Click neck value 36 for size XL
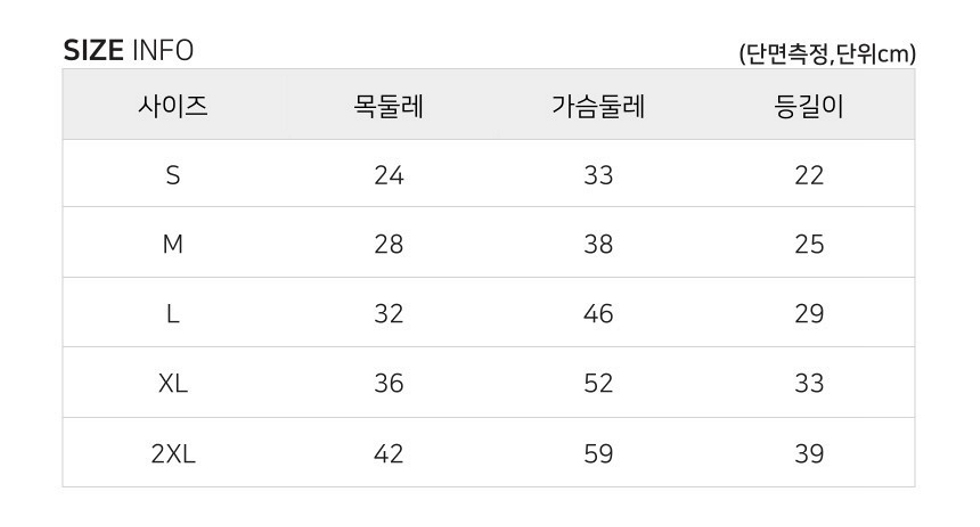 click(389, 383)
